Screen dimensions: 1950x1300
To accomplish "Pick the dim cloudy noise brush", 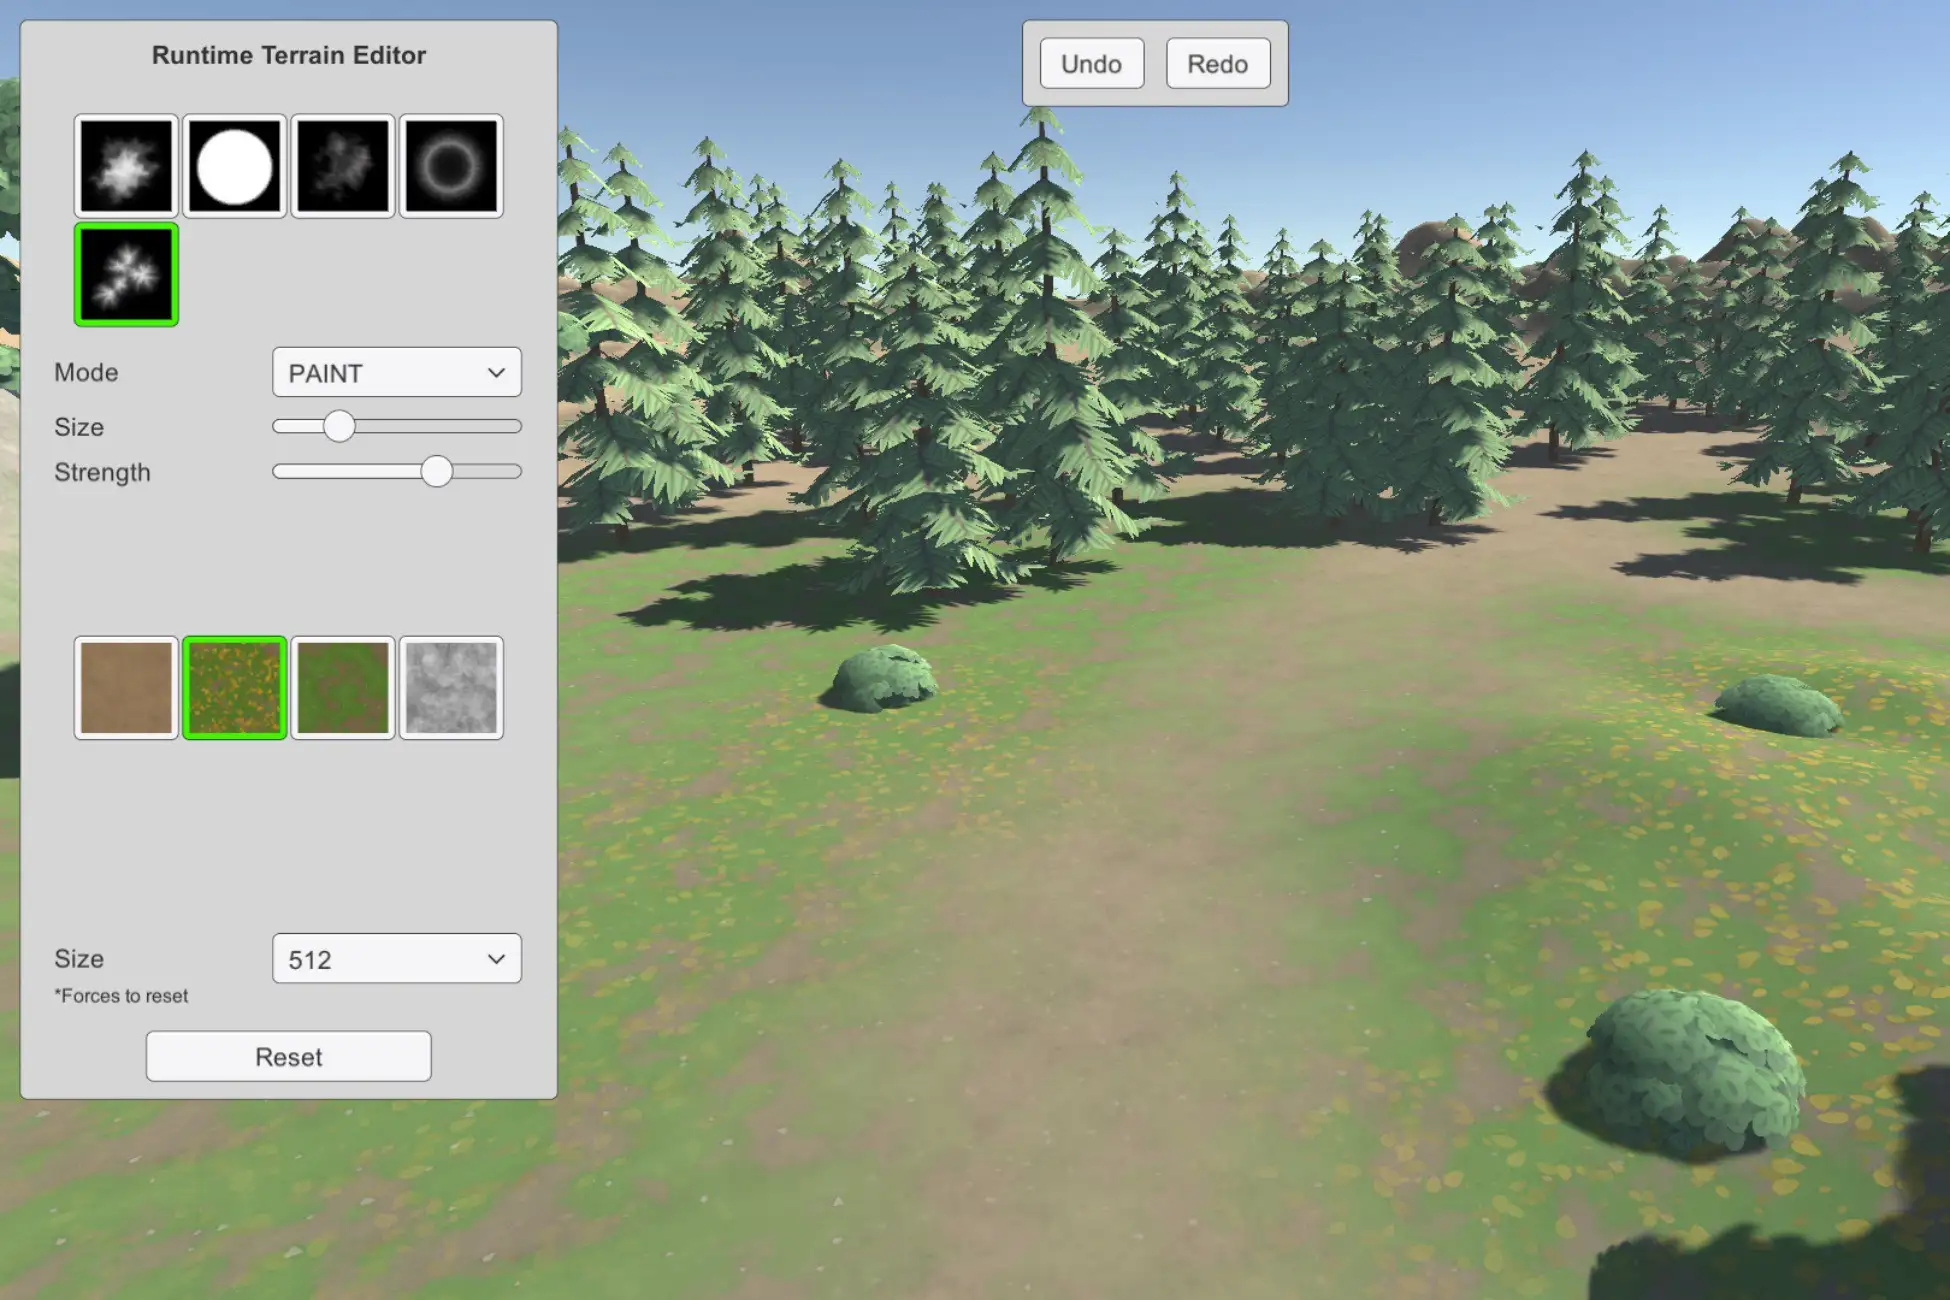I will pos(343,166).
